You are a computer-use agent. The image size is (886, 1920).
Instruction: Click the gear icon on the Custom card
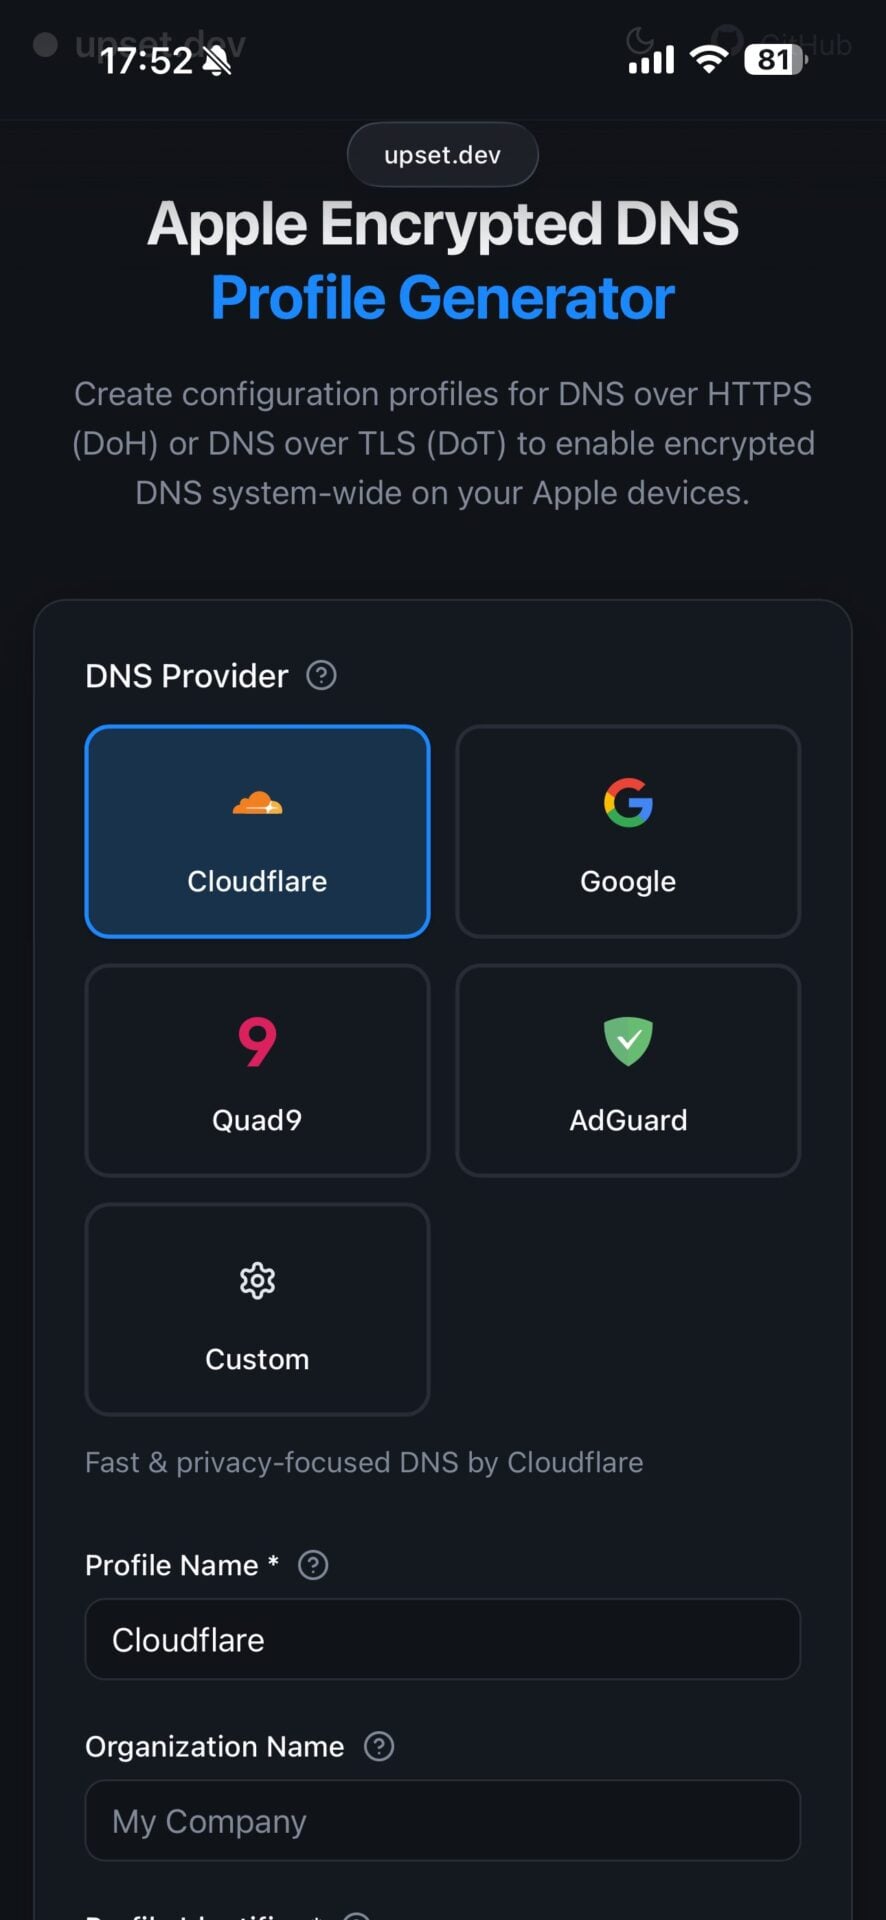[x=257, y=1281]
